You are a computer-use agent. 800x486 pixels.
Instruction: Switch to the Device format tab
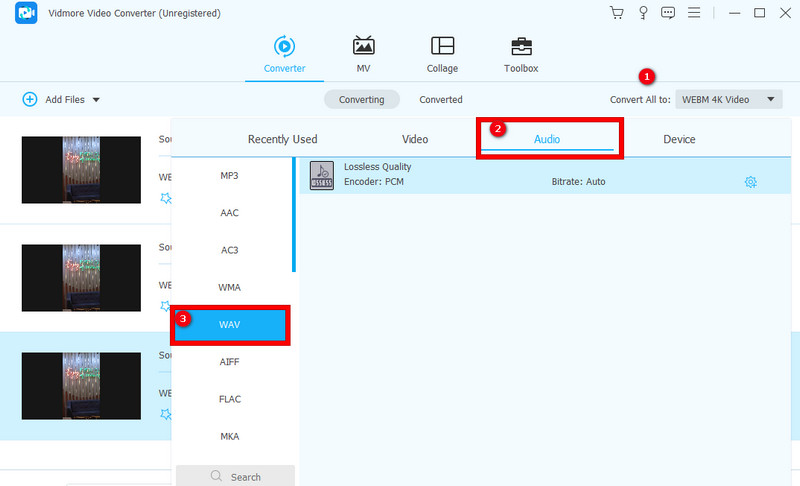[679, 139]
